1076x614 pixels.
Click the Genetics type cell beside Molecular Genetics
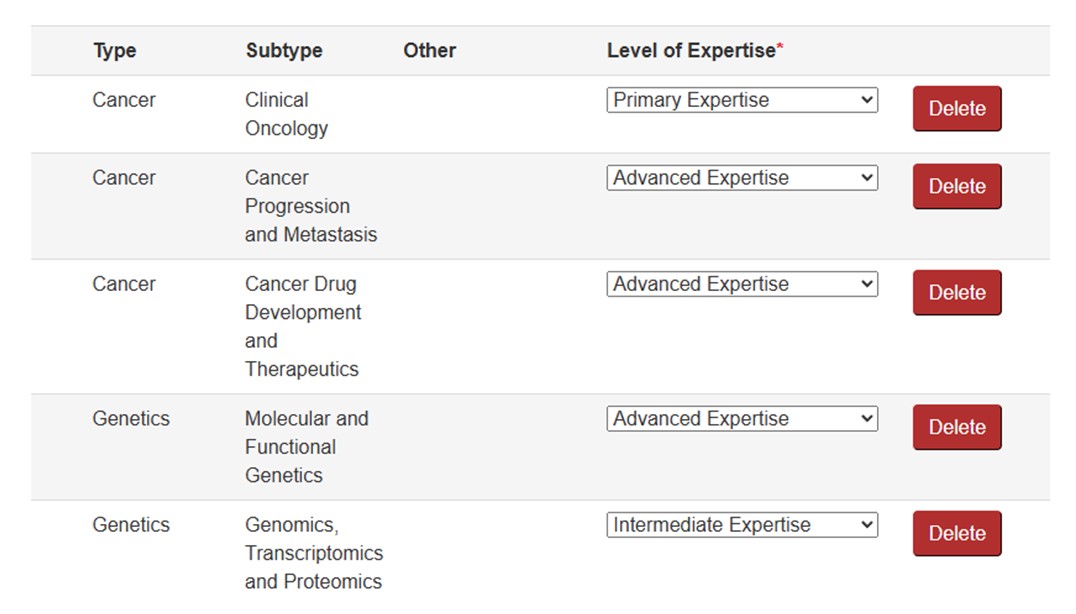[131, 419]
